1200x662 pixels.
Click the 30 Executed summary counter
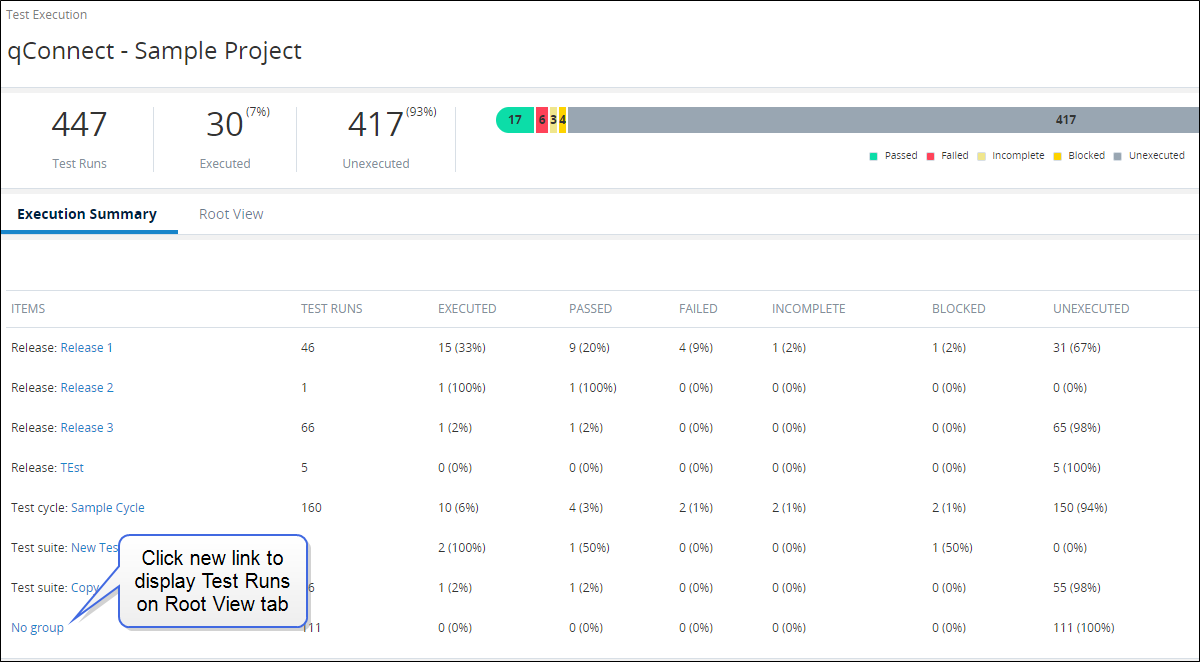click(x=225, y=126)
